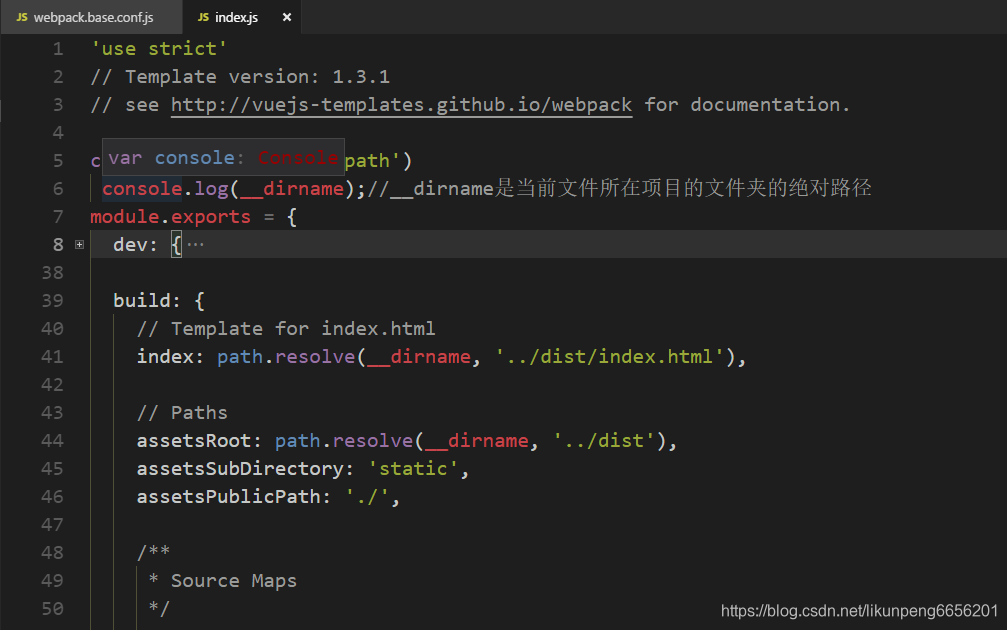Click path.resolve on line 41
Screen dimensions: 1007x630
coord(286,356)
